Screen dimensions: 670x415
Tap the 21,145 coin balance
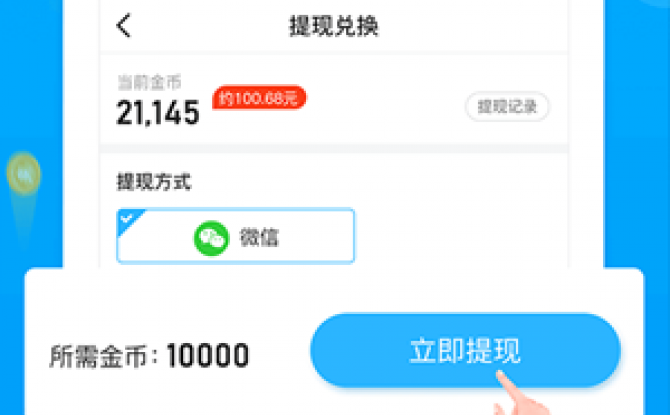(158, 112)
